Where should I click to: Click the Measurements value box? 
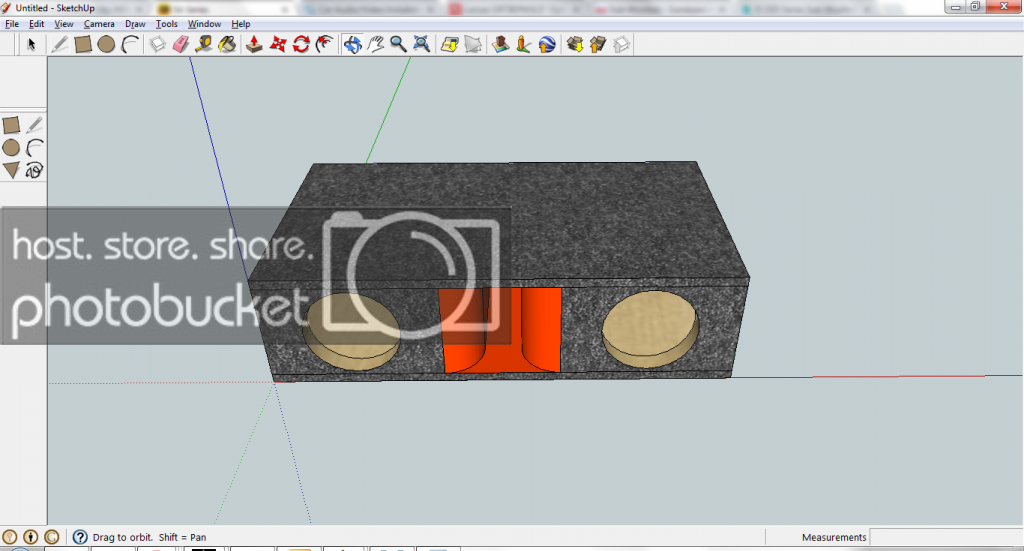click(946, 537)
